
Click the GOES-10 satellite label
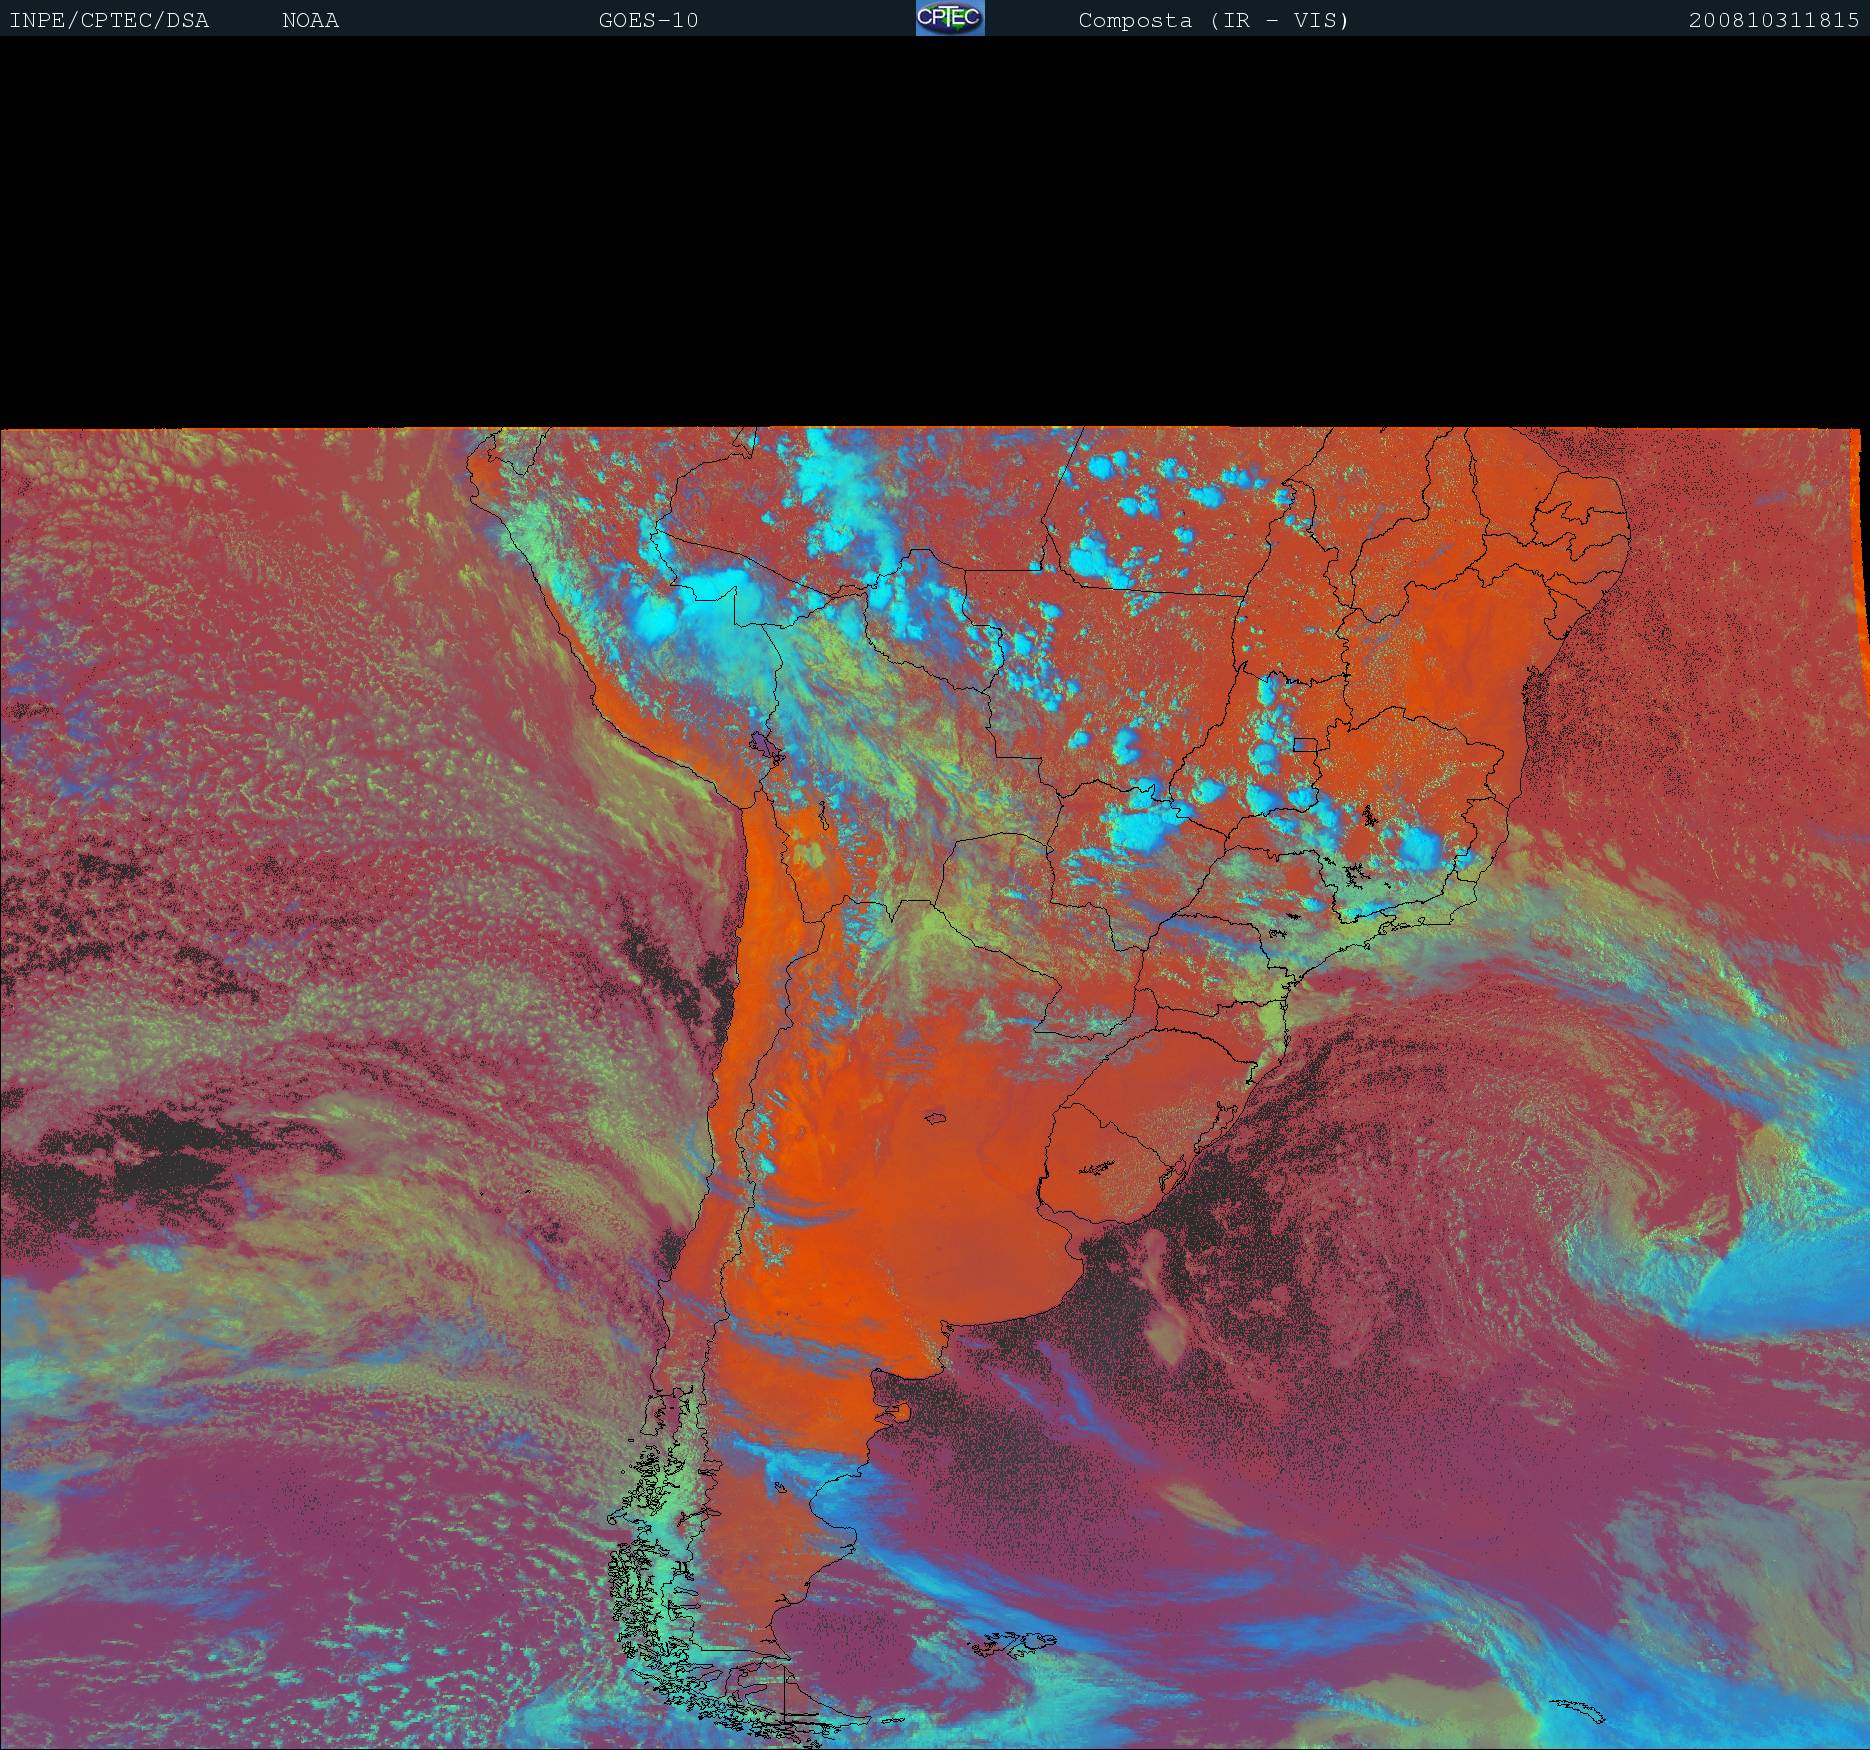tap(648, 20)
